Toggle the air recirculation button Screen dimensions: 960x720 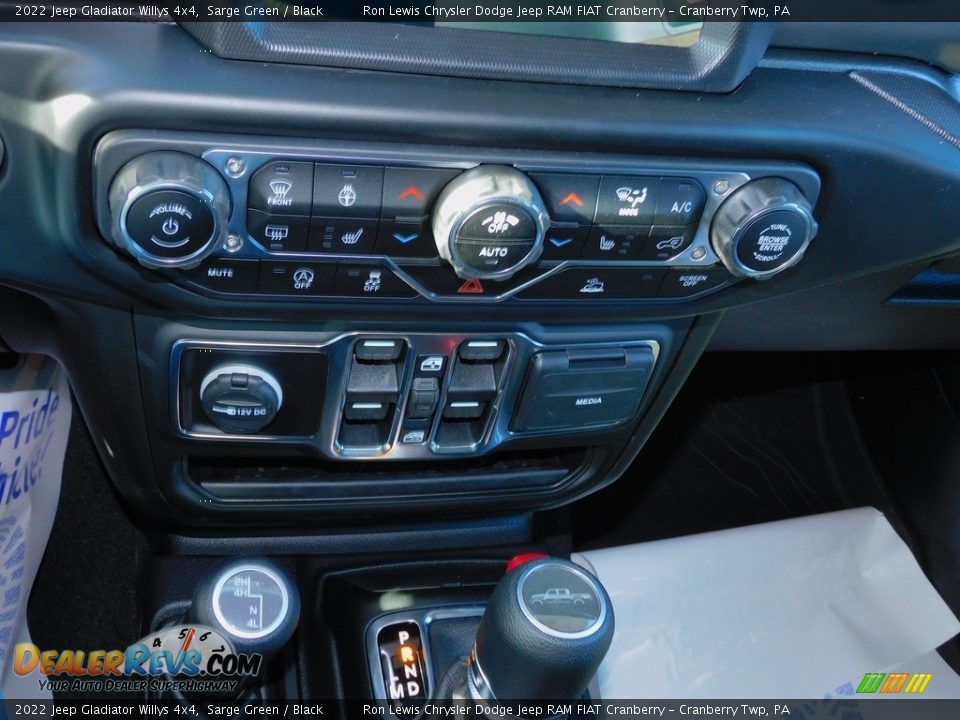[x=669, y=243]
